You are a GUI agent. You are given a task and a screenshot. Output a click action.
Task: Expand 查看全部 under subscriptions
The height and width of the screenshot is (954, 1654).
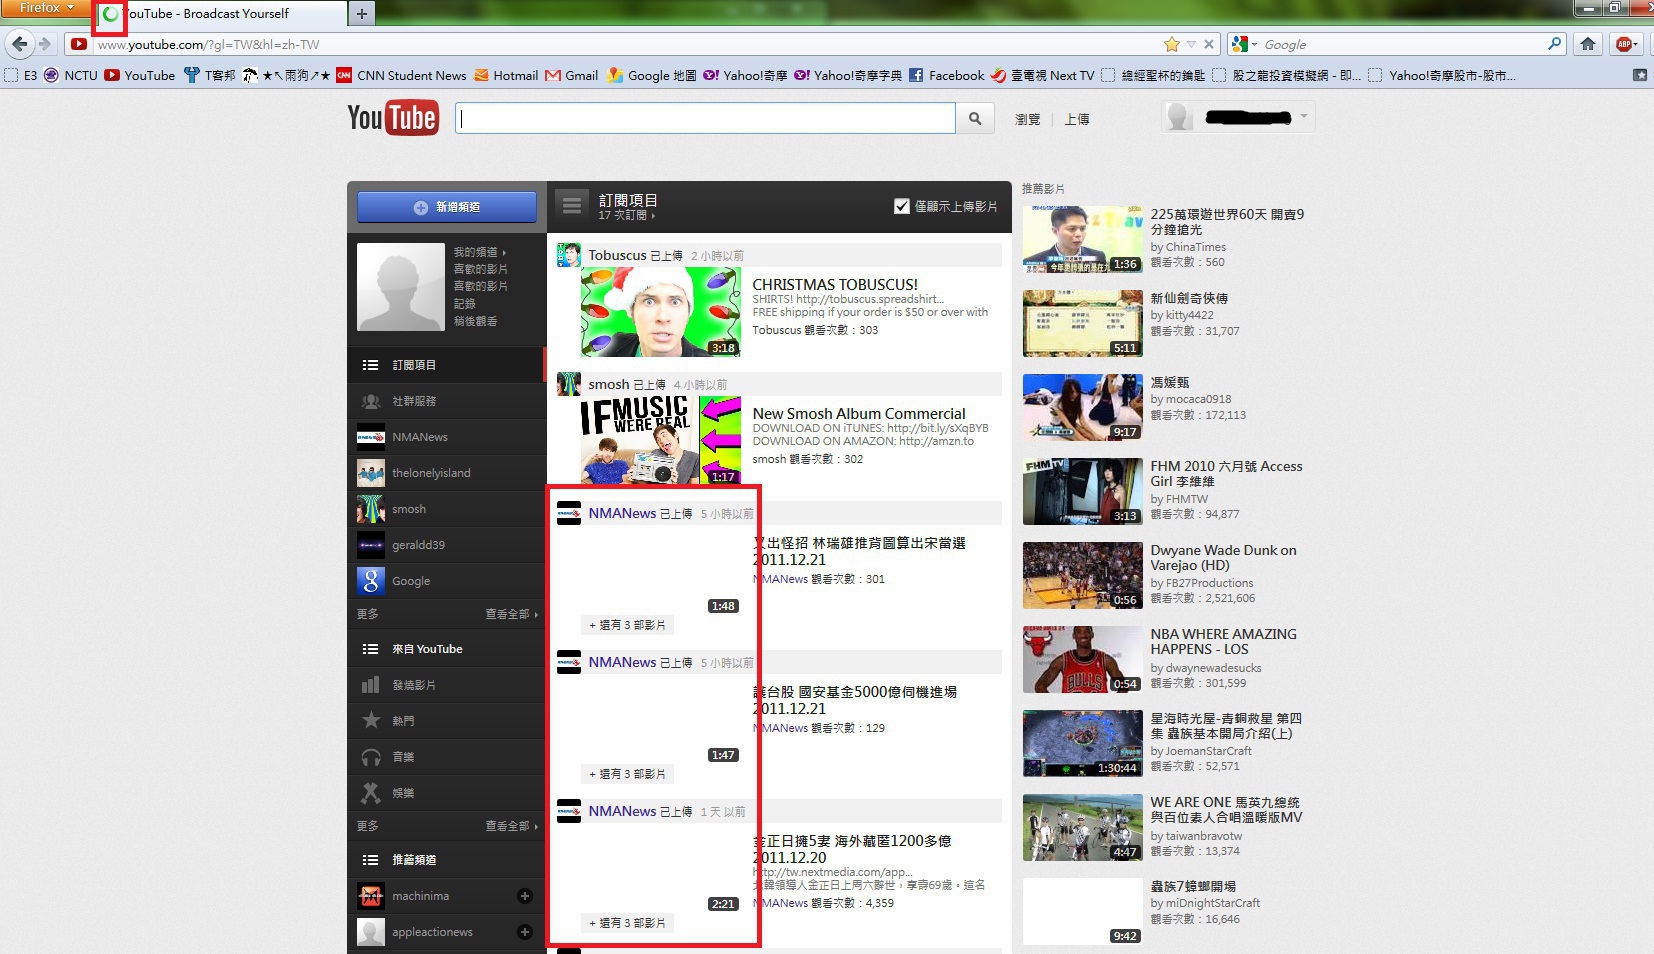[511, 614]
